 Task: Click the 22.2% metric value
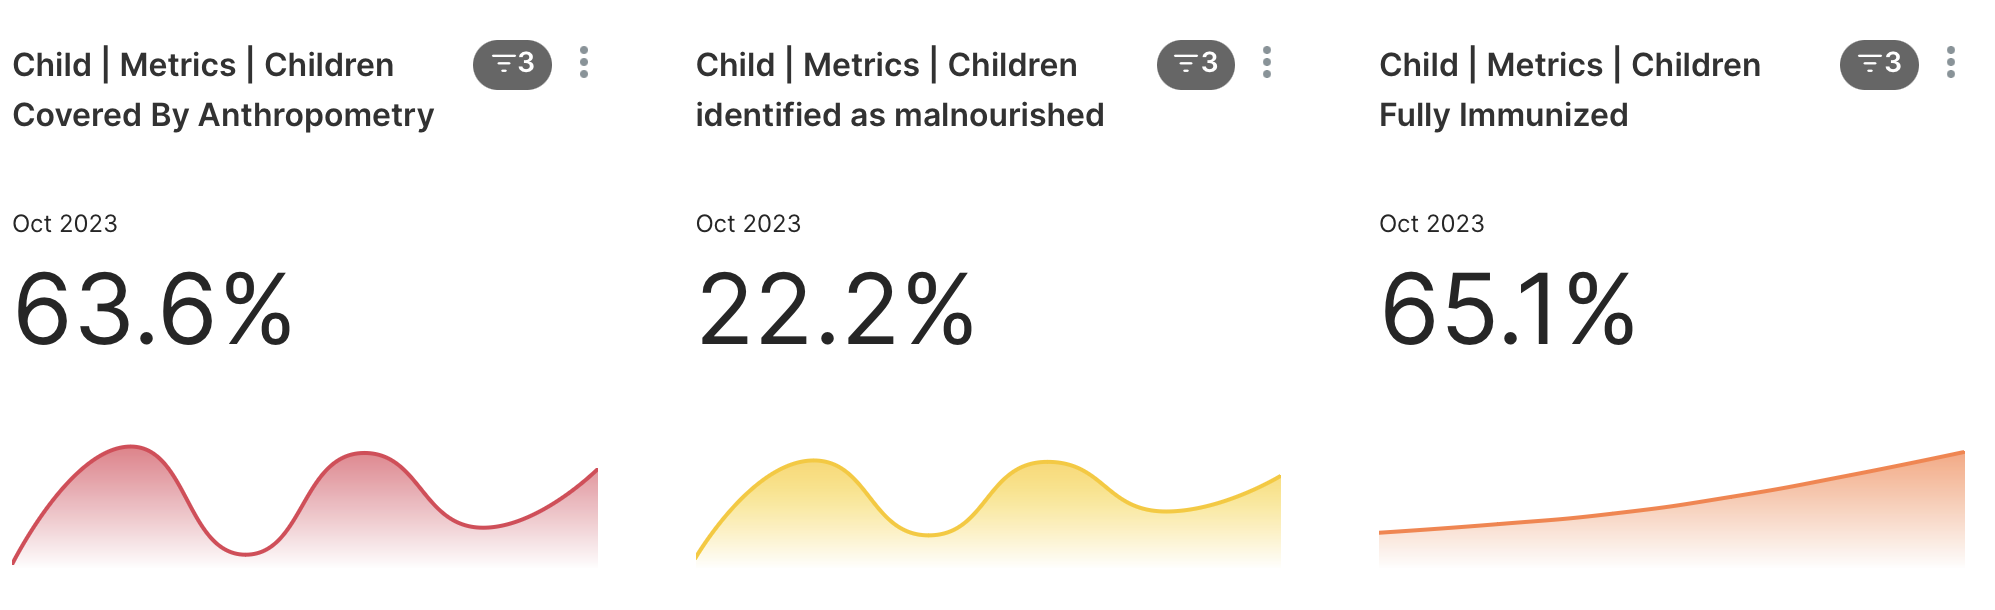coord(836,310)
